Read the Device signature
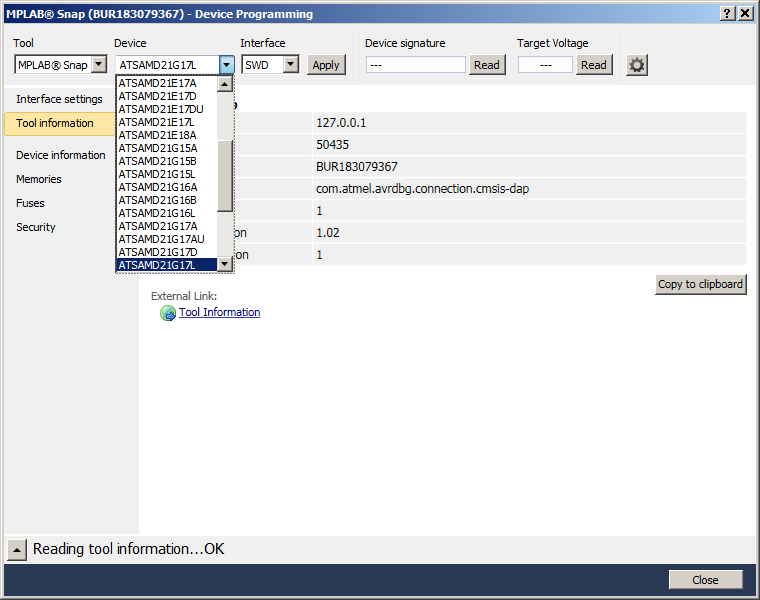The height and width of the screenshot is (600, 760). coord(487,65)
